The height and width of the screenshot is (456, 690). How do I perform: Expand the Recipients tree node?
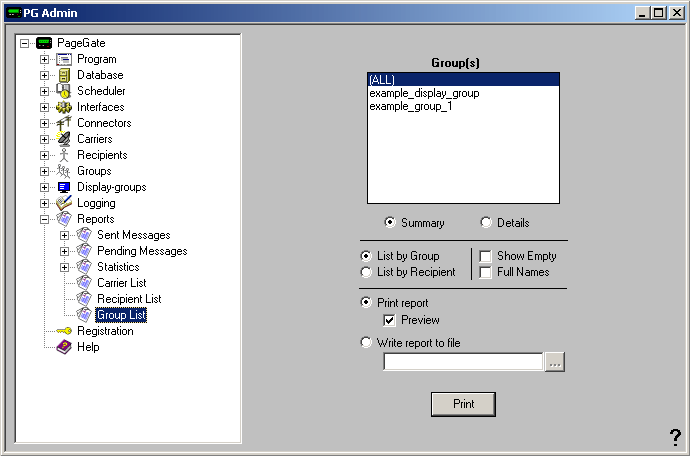(44, 155)
